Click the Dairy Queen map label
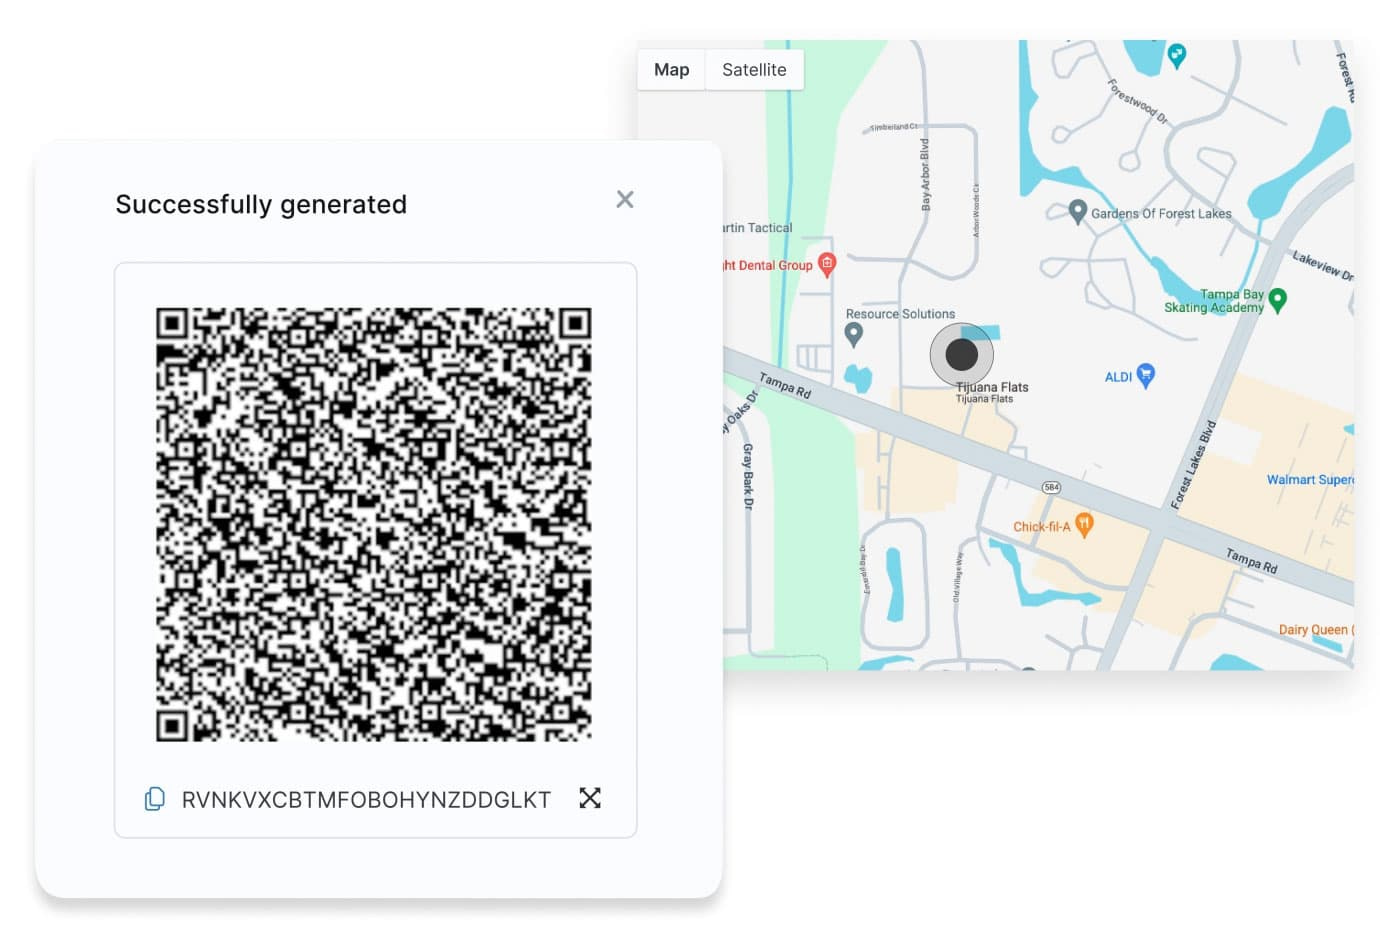 click(x=1314, y=630)
